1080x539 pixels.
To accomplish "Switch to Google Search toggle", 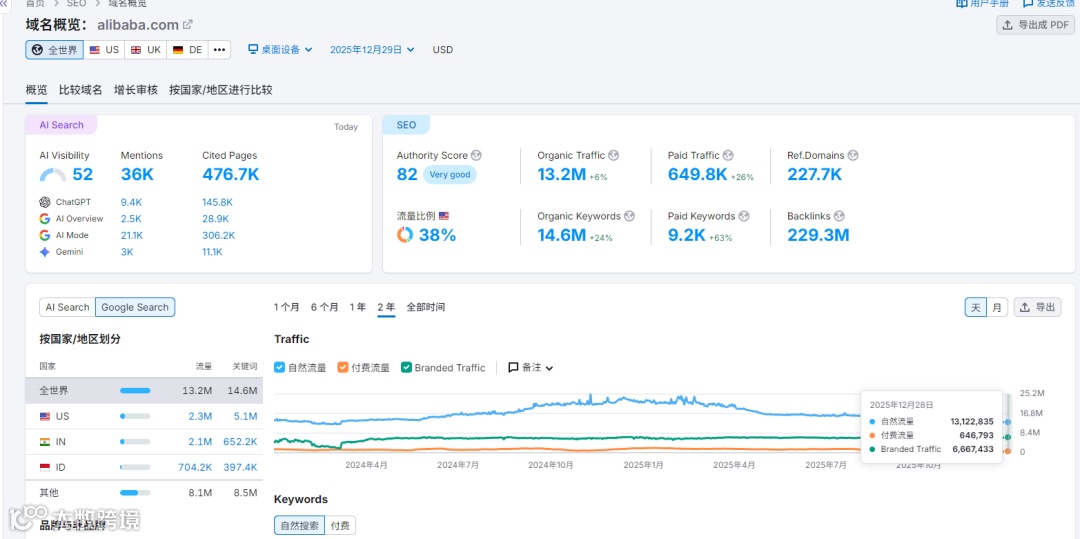I will click(135, 308).
